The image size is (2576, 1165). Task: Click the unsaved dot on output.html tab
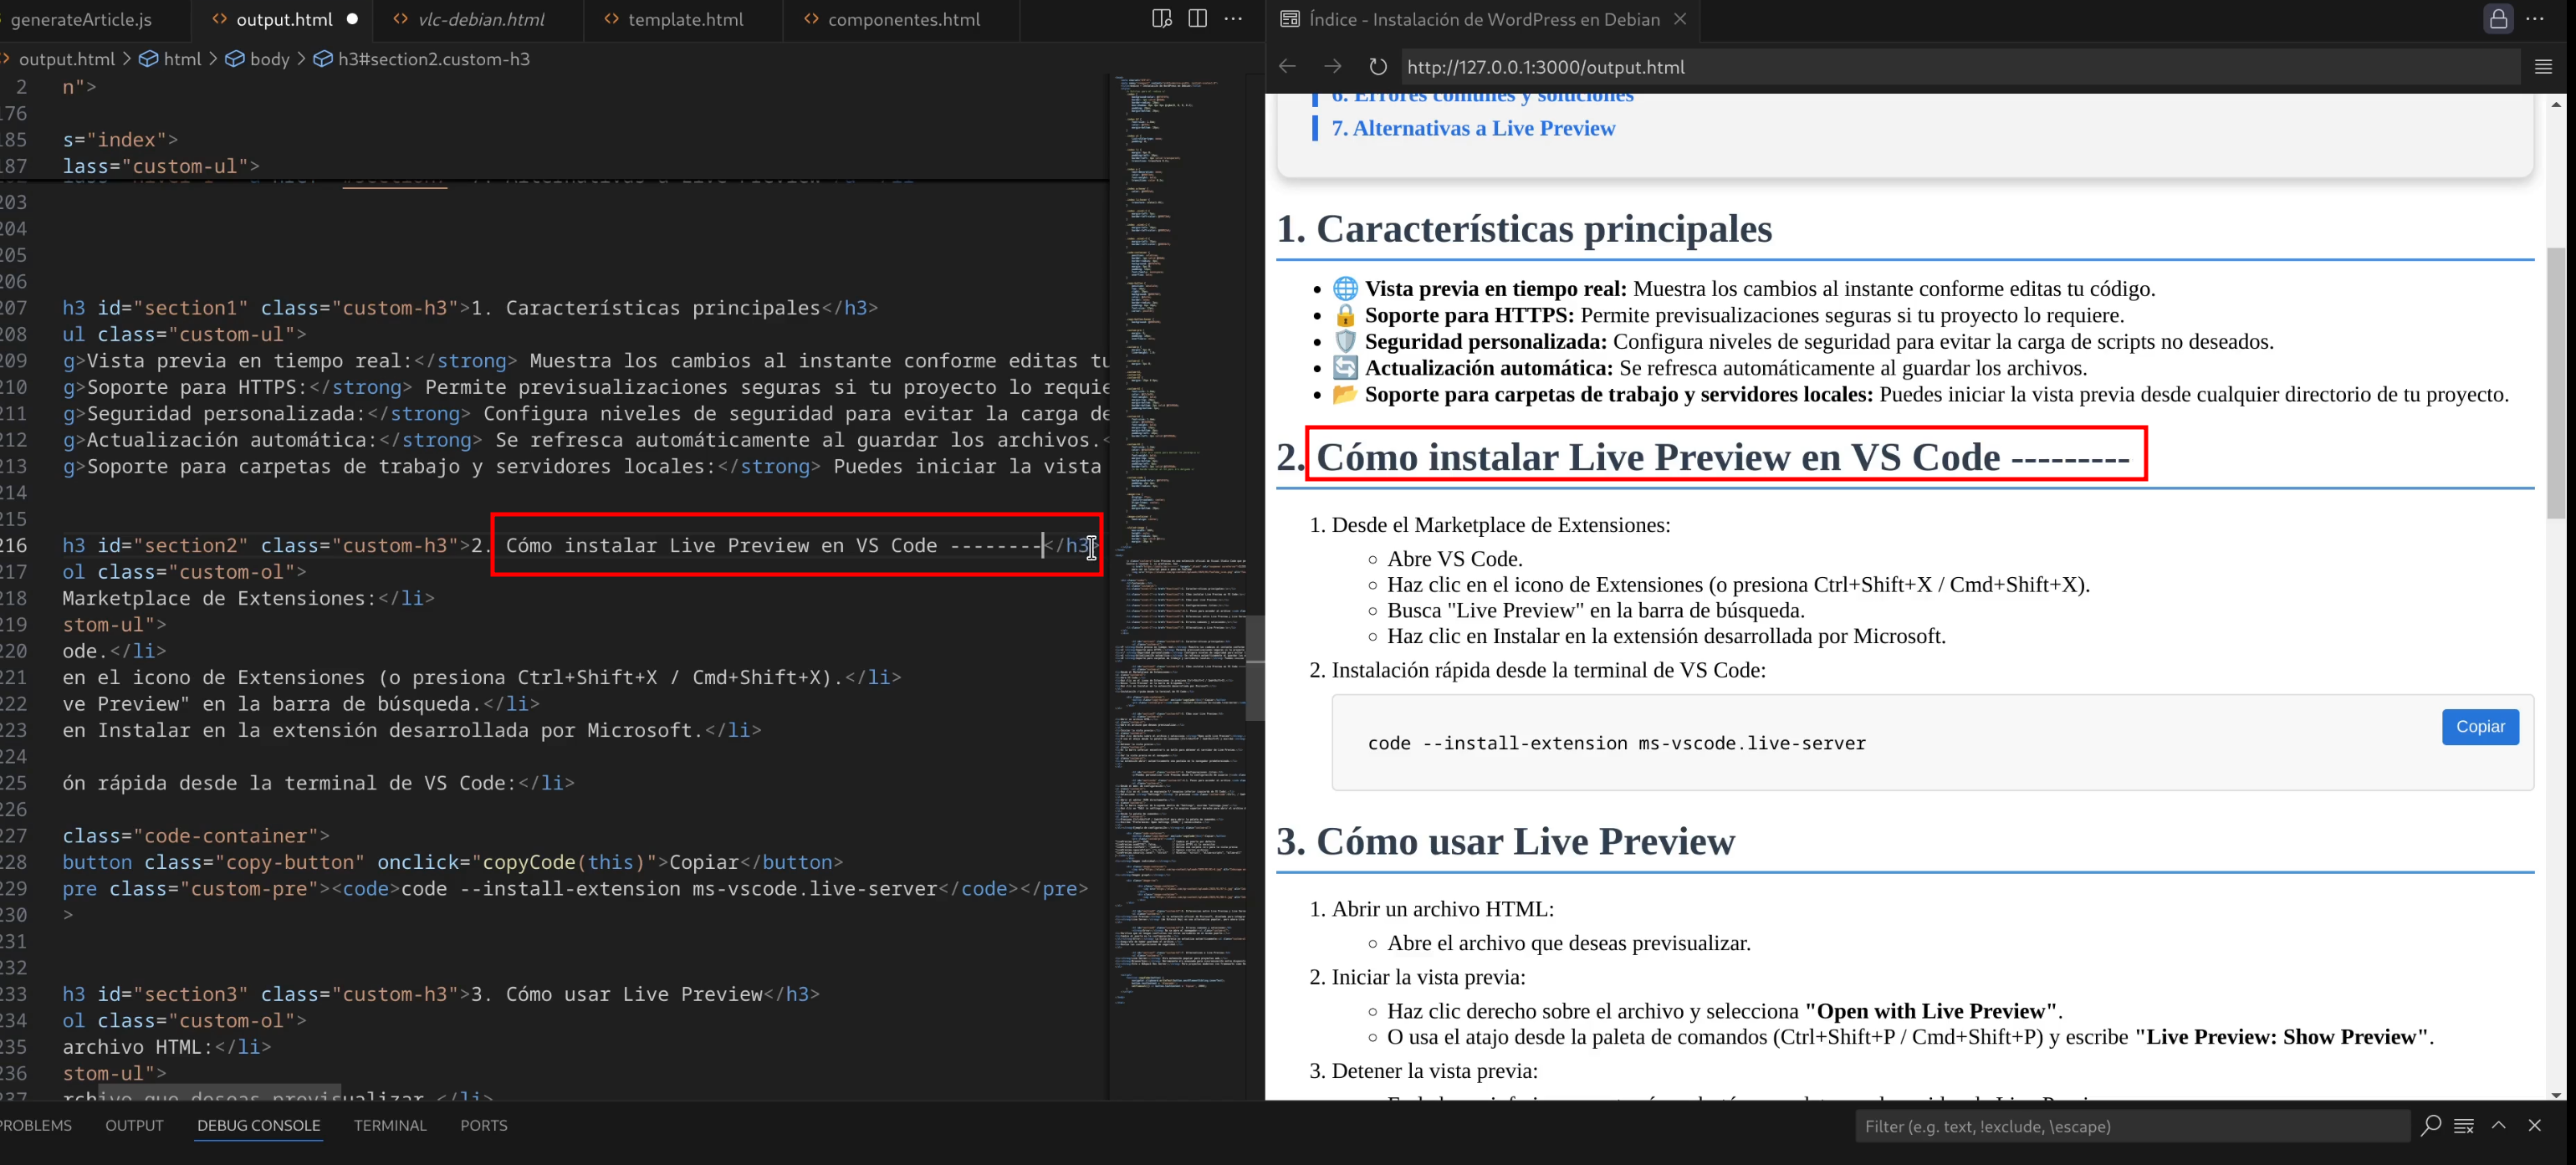(352, 19)
